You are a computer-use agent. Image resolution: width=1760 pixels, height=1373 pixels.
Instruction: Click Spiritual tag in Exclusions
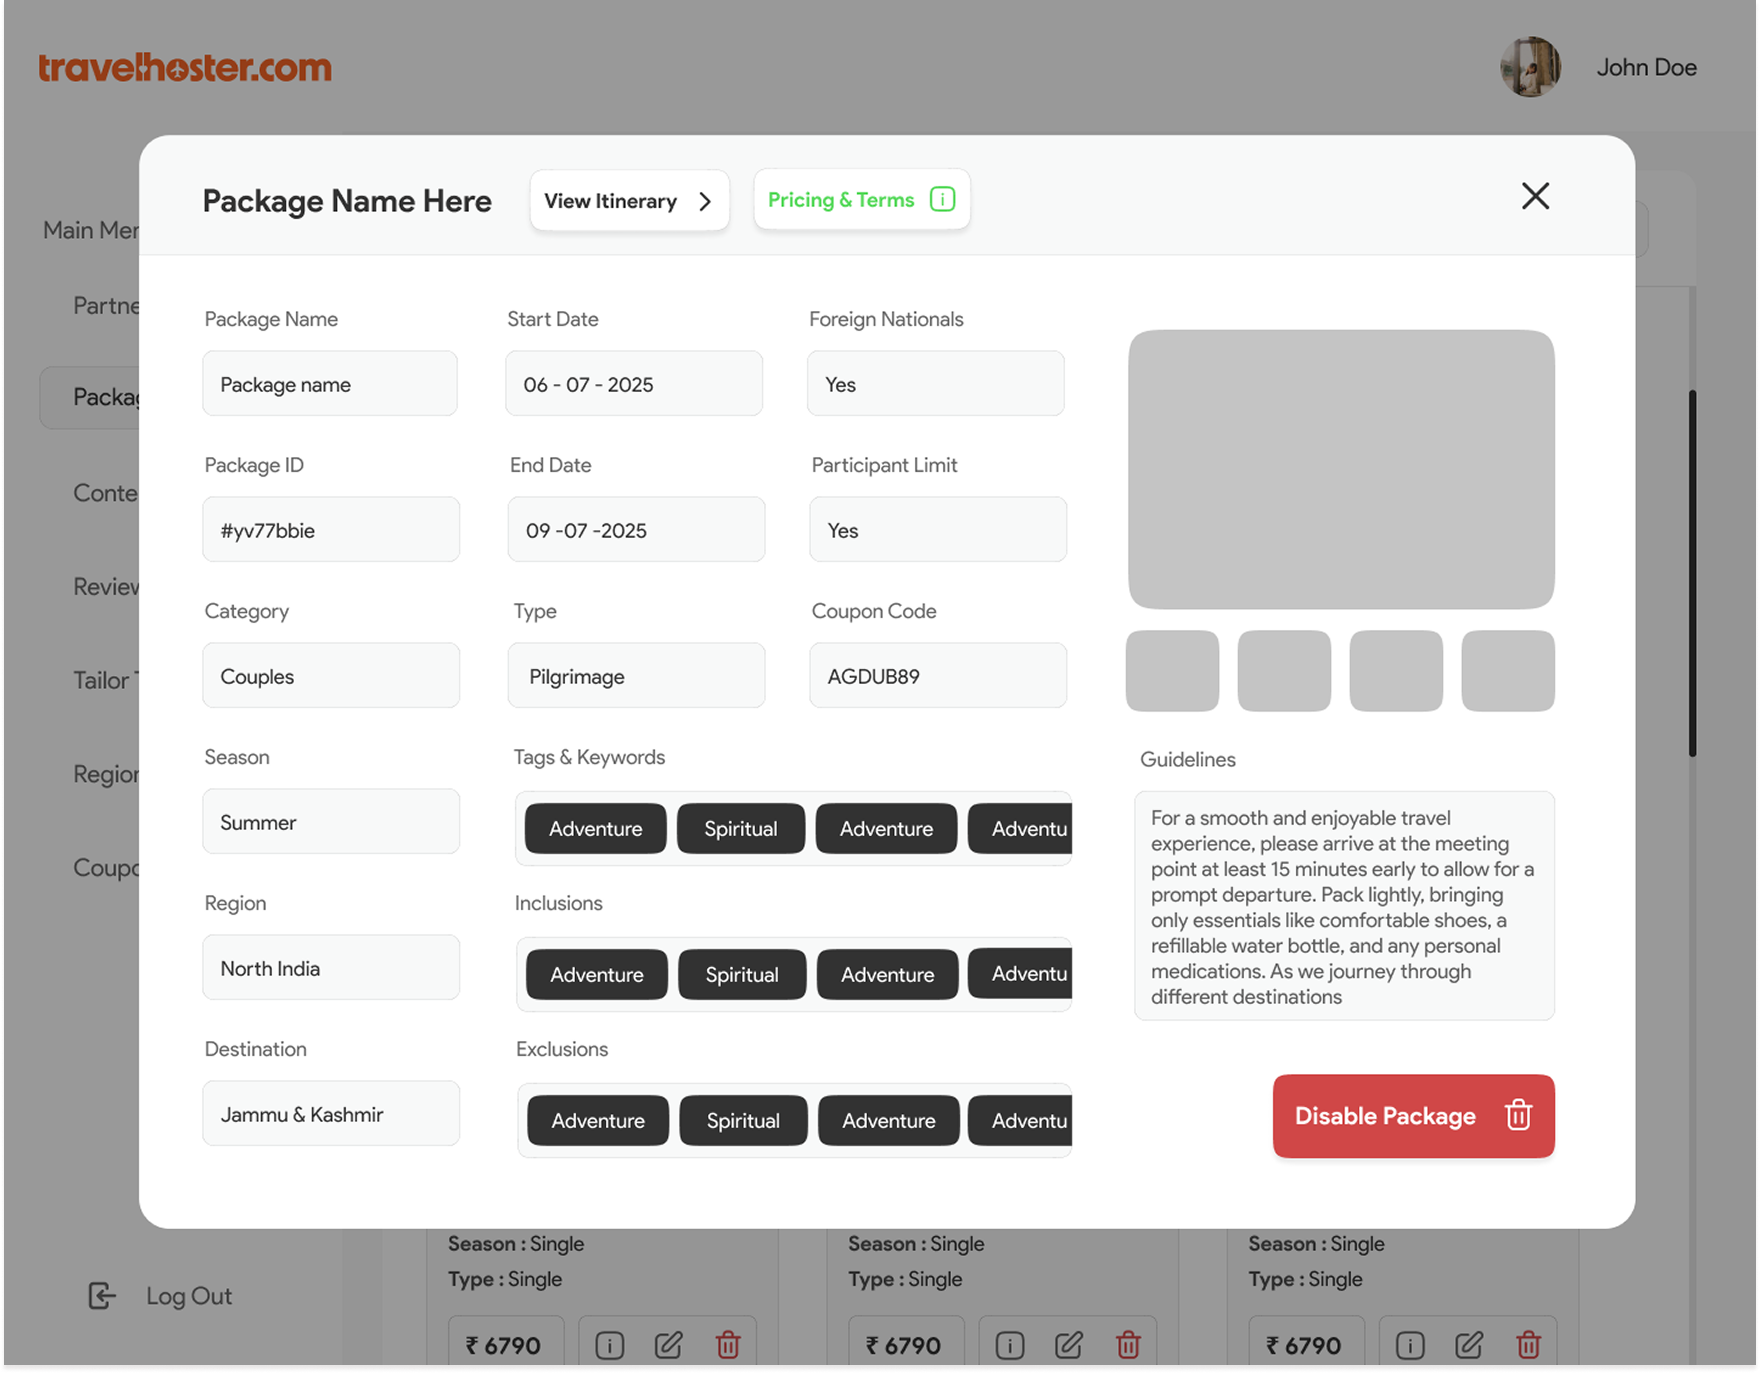click(743, 1121)
